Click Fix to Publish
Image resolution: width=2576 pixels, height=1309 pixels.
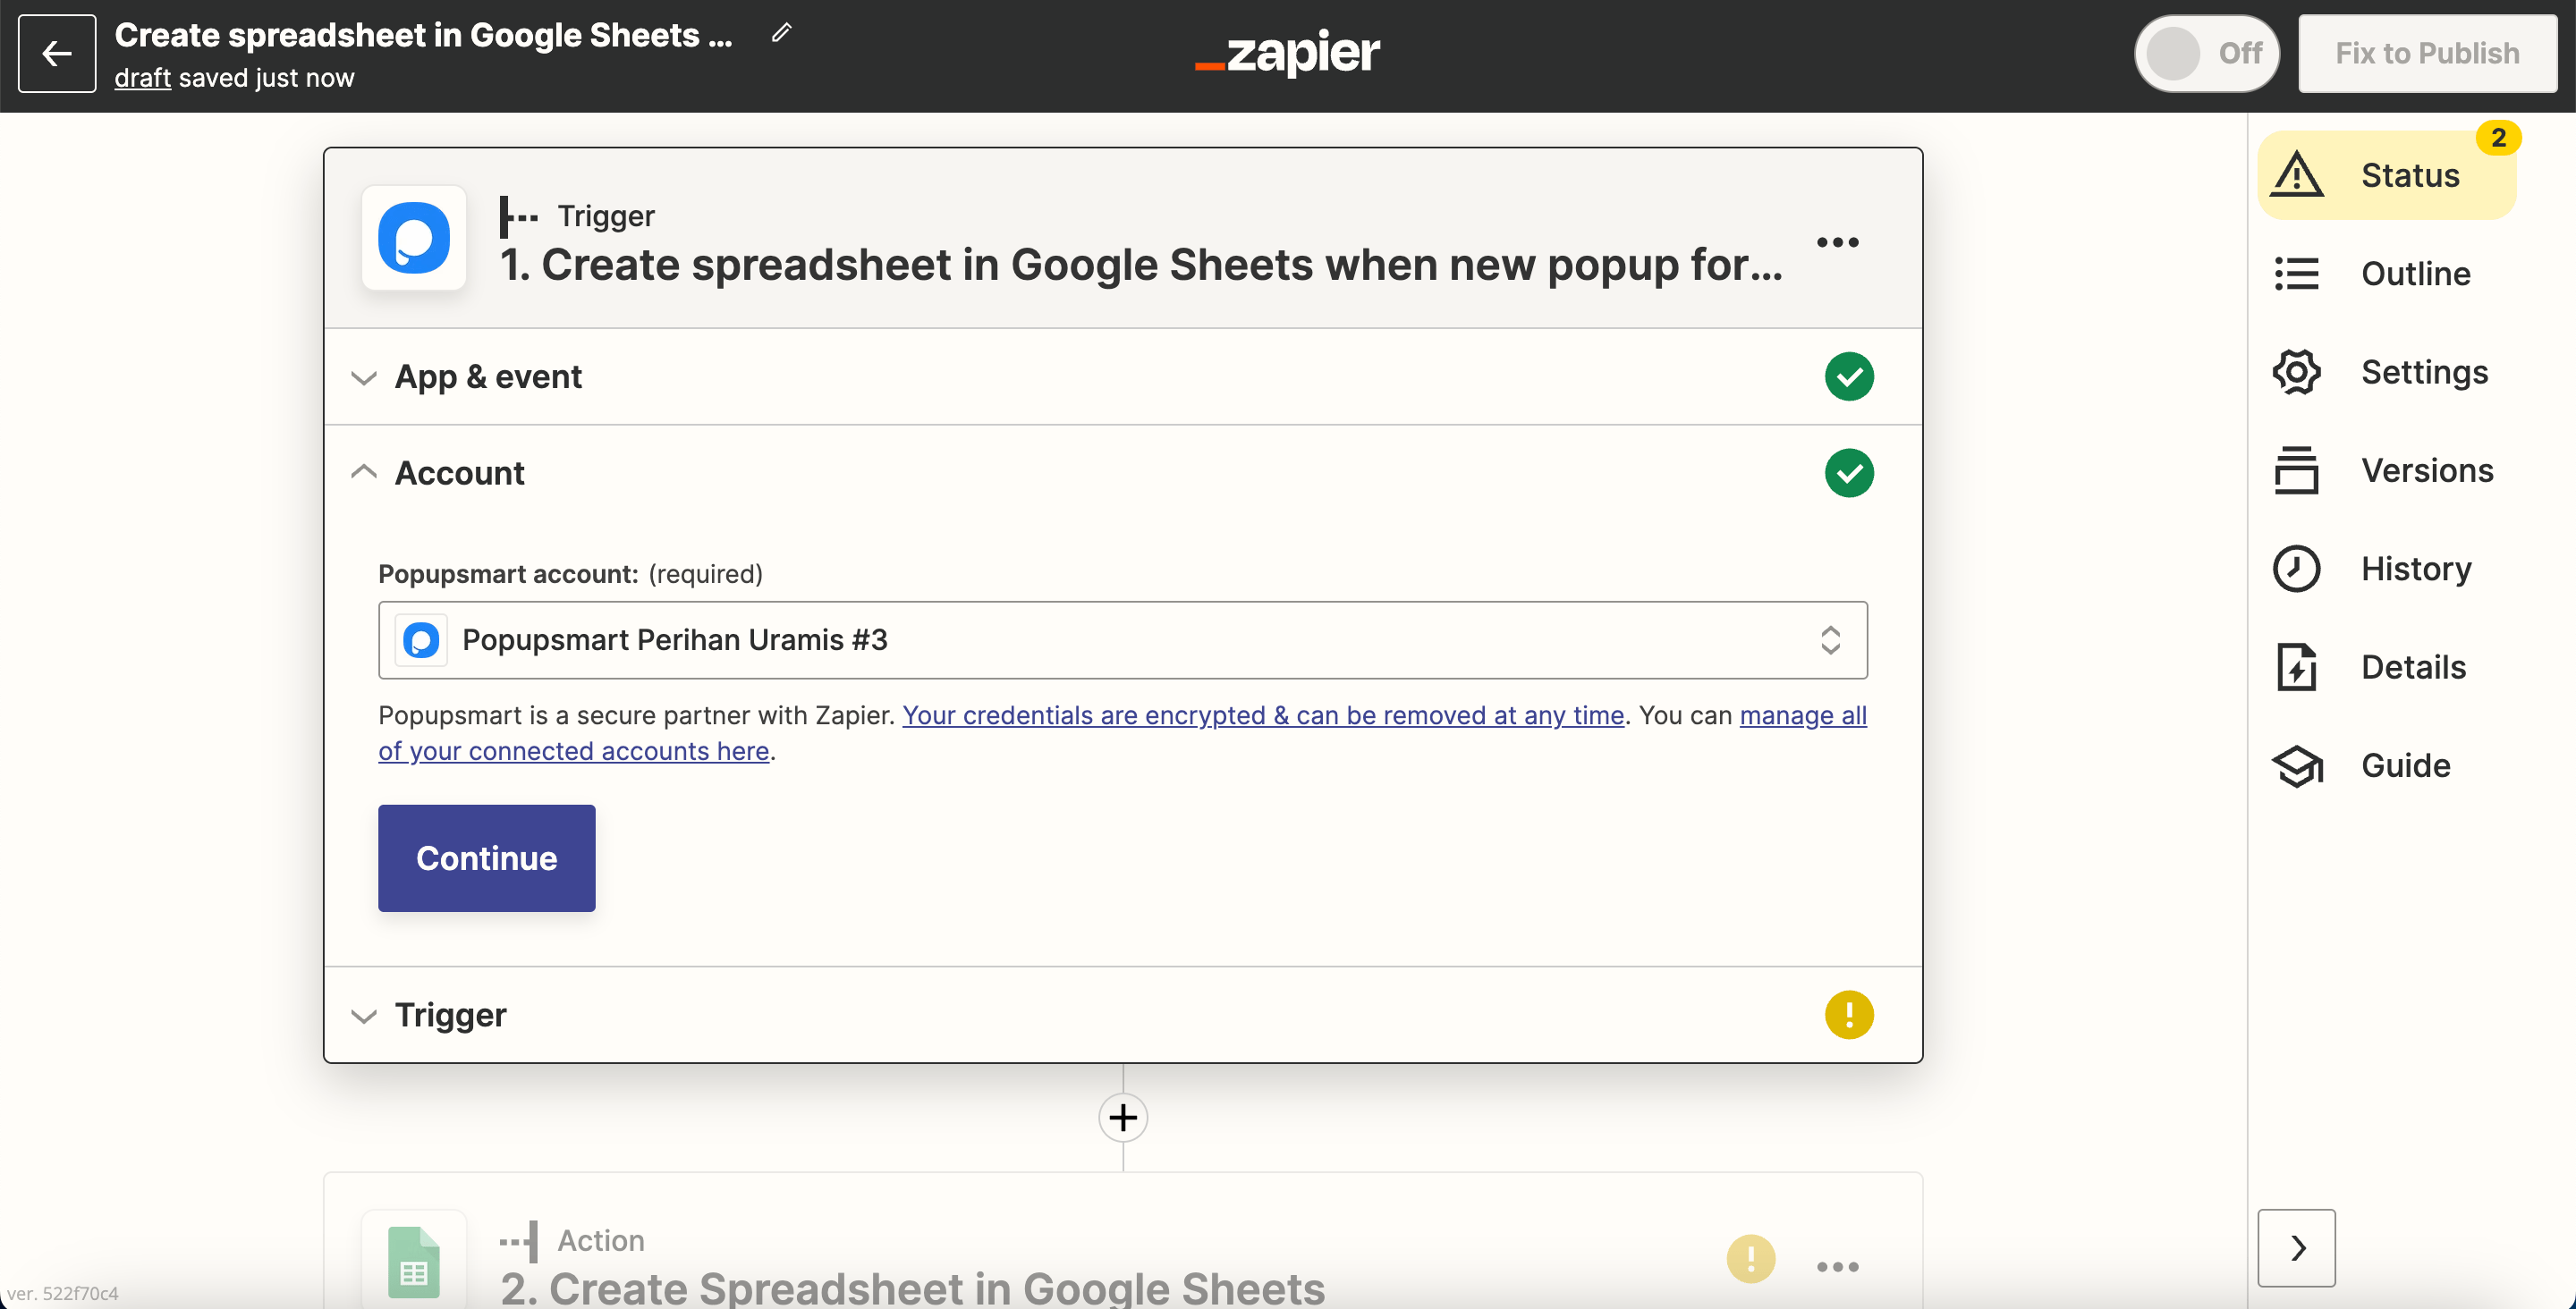click(2428, 53)
